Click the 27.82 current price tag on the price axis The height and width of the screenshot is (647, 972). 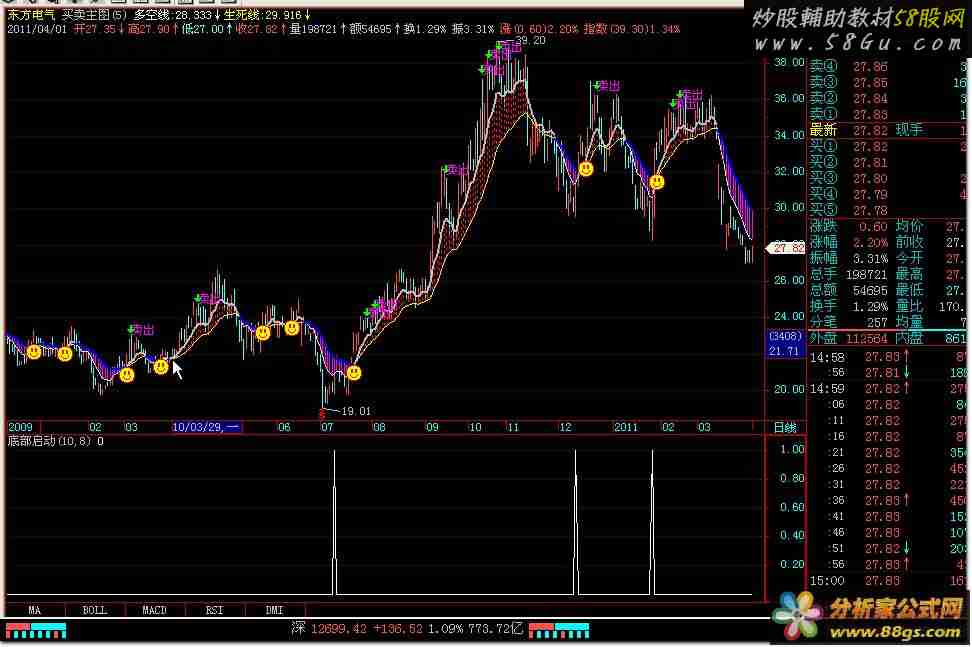click(786, 248)
